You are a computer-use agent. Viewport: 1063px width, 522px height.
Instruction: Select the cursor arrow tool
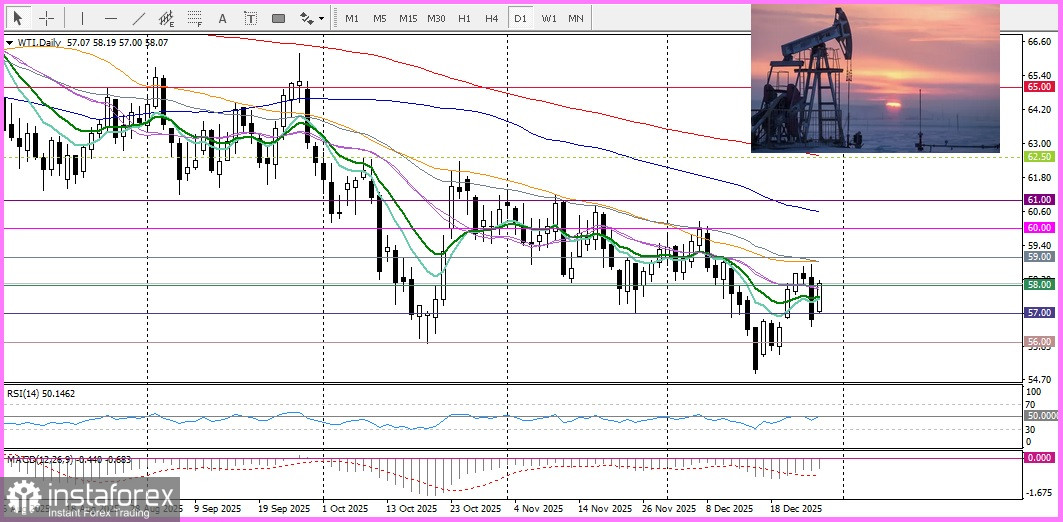coord(18,18)
